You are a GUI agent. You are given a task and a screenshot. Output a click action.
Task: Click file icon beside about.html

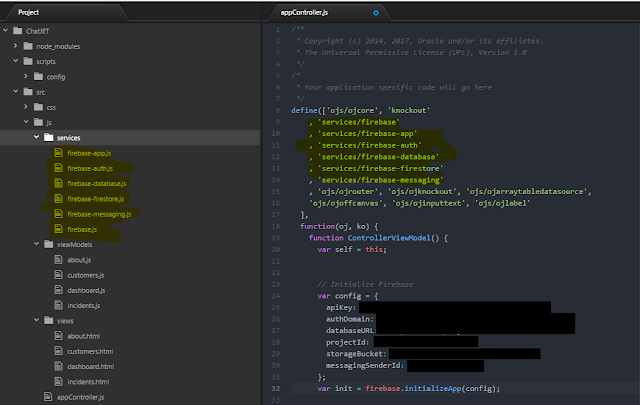[58, 336]
